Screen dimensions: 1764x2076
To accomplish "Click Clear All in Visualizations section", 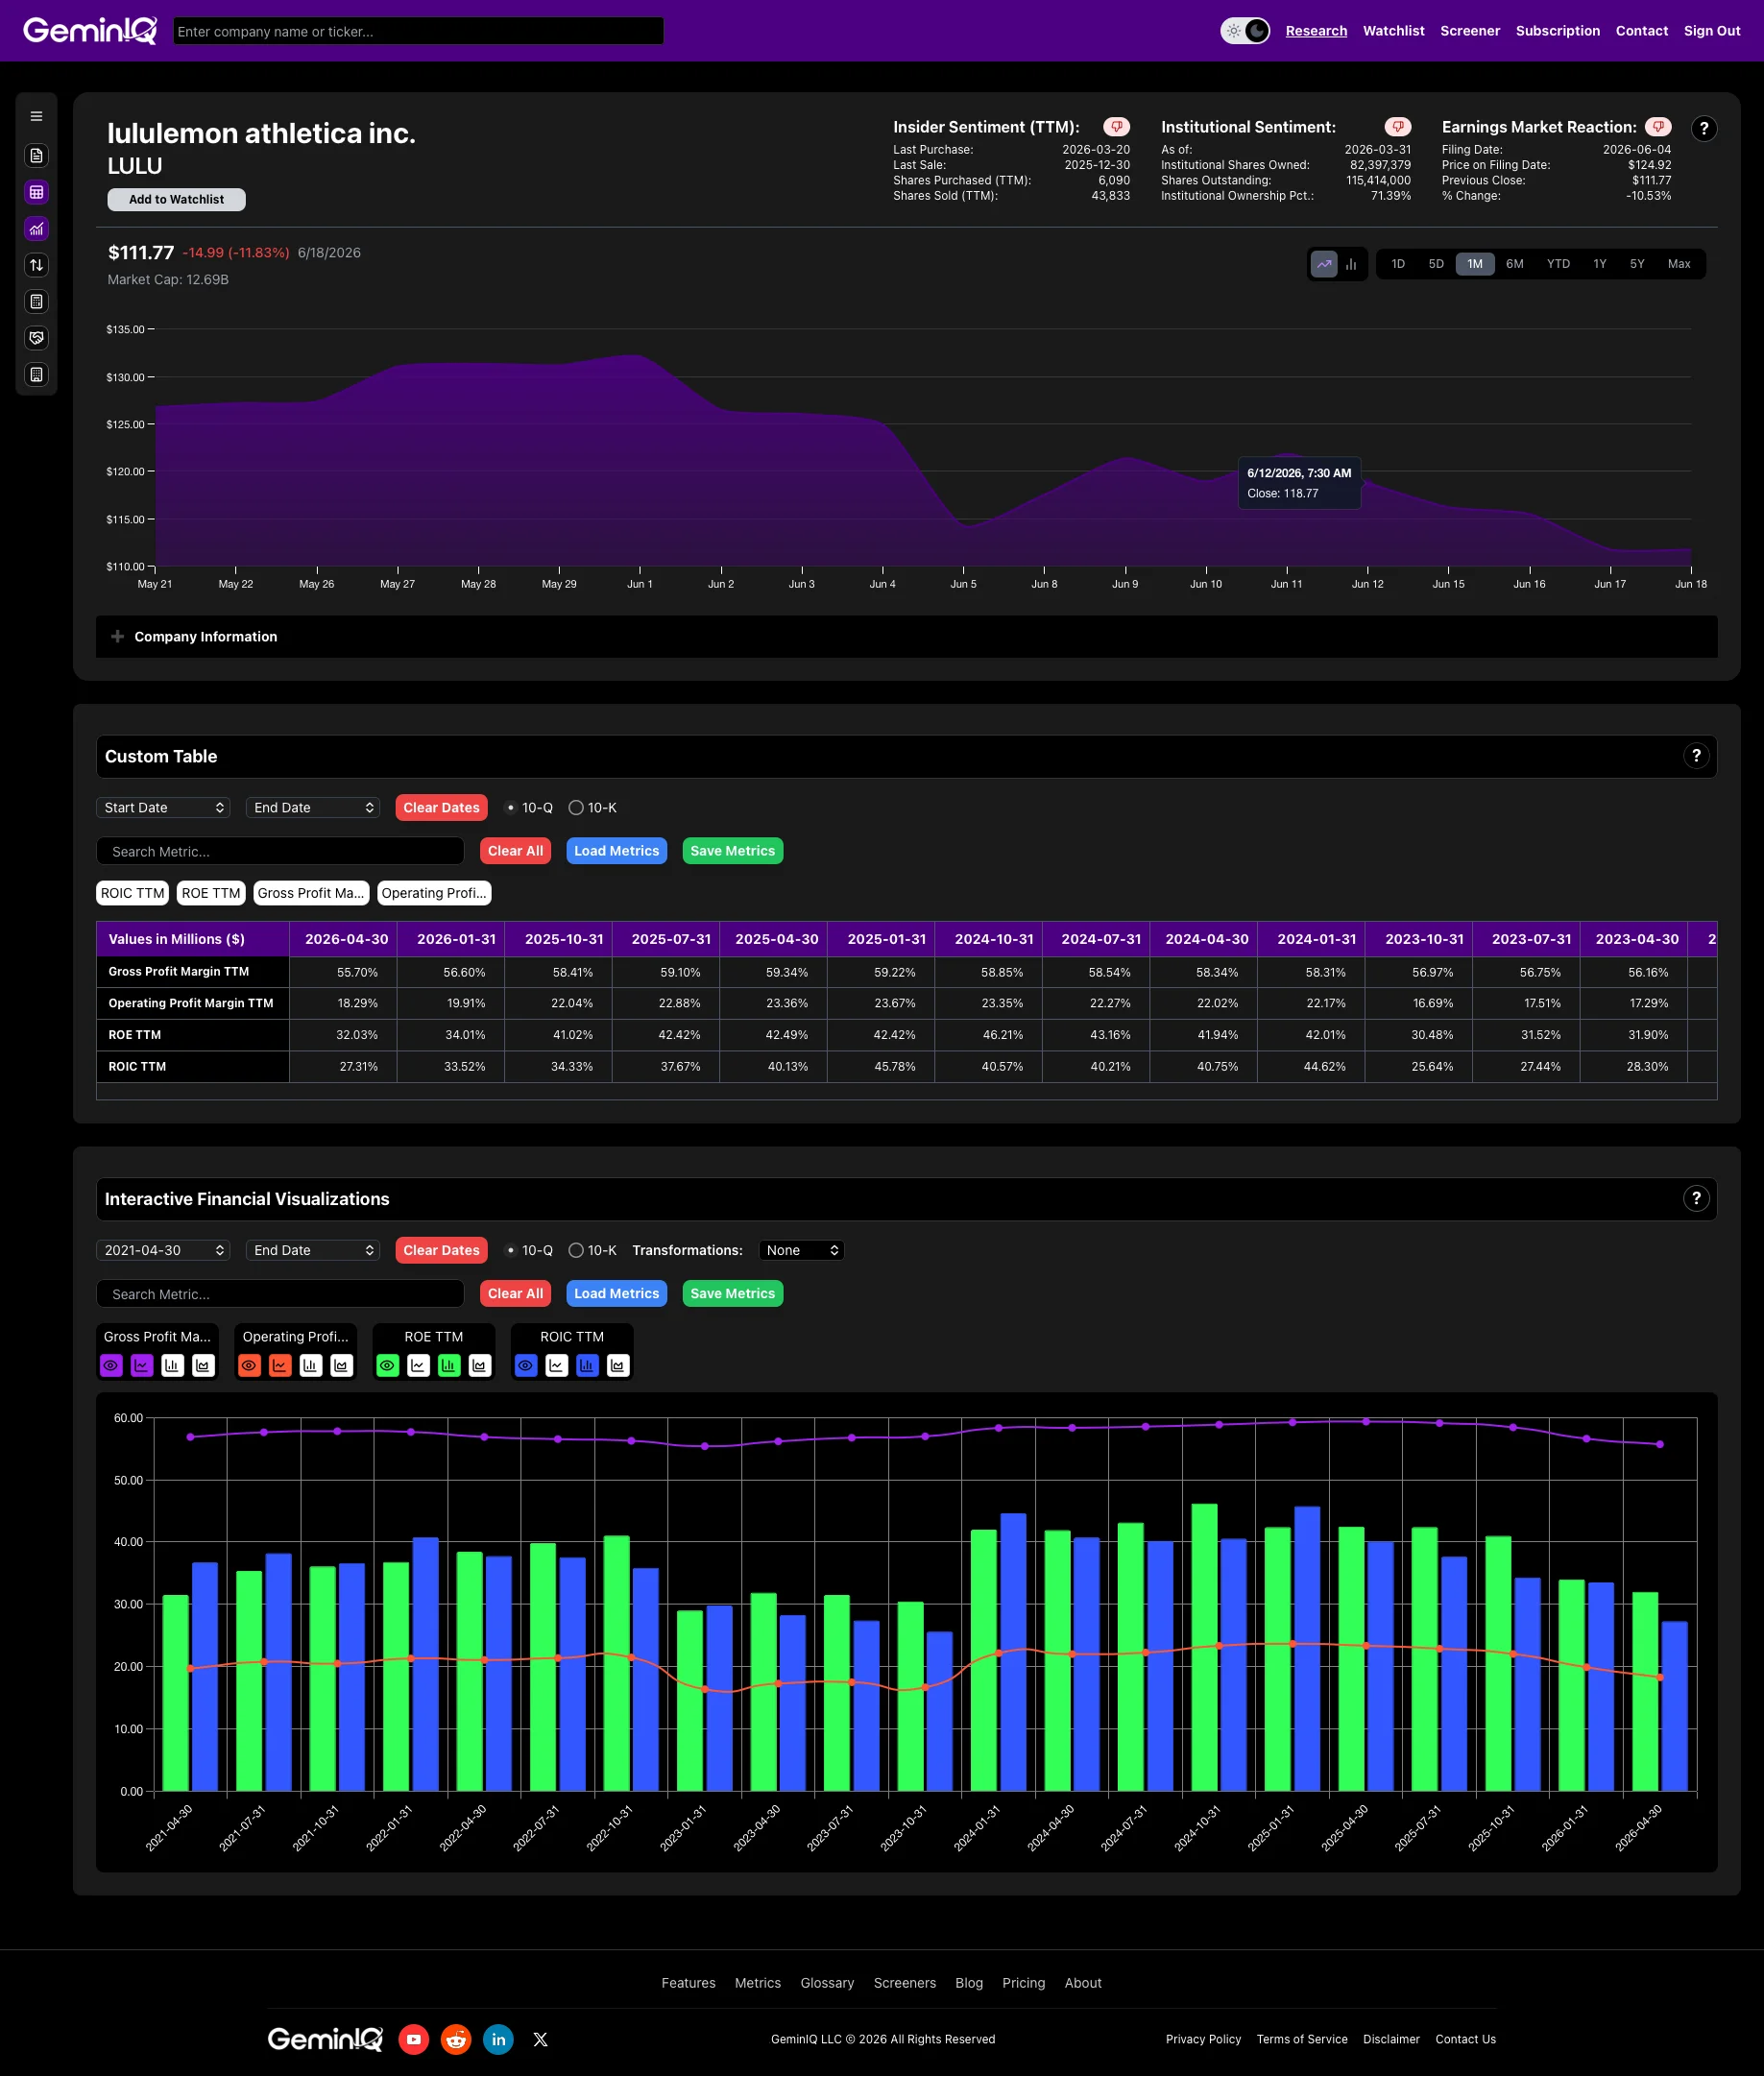I will tap(515, 1293).
